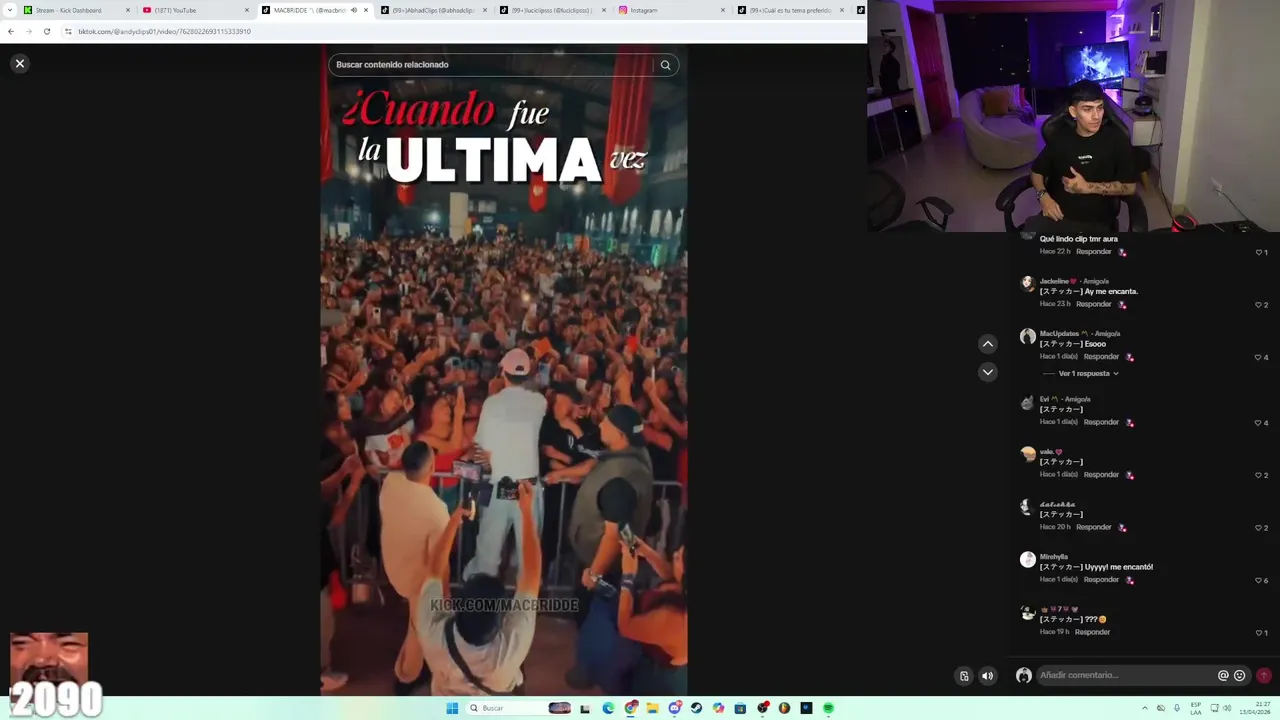This screenshot has height=720, width=1280.
Task: Click the browser forward arrow
Action: click(28, 32)
